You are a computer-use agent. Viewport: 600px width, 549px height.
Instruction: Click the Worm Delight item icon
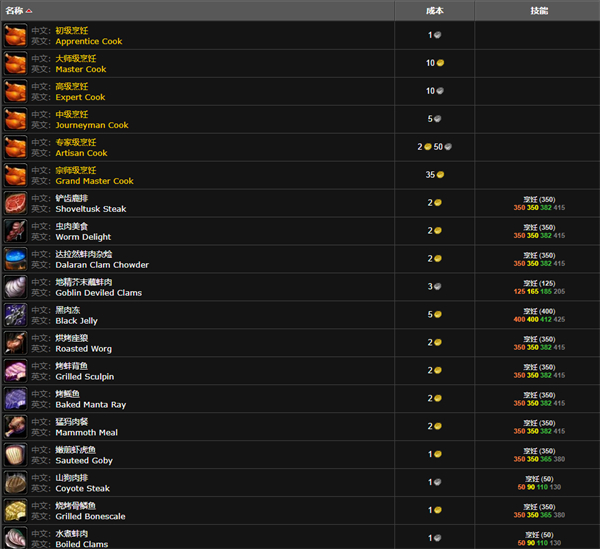tap(15, 231)
